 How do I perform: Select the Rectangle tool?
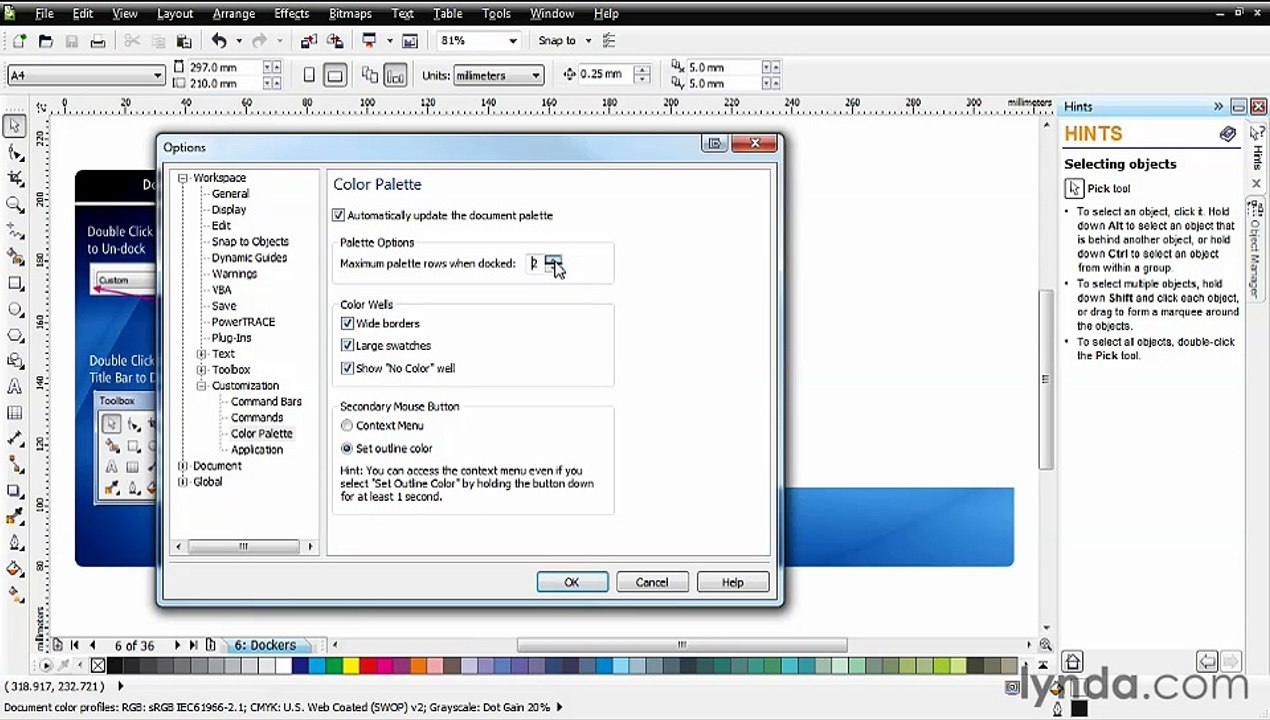point(15,283)
